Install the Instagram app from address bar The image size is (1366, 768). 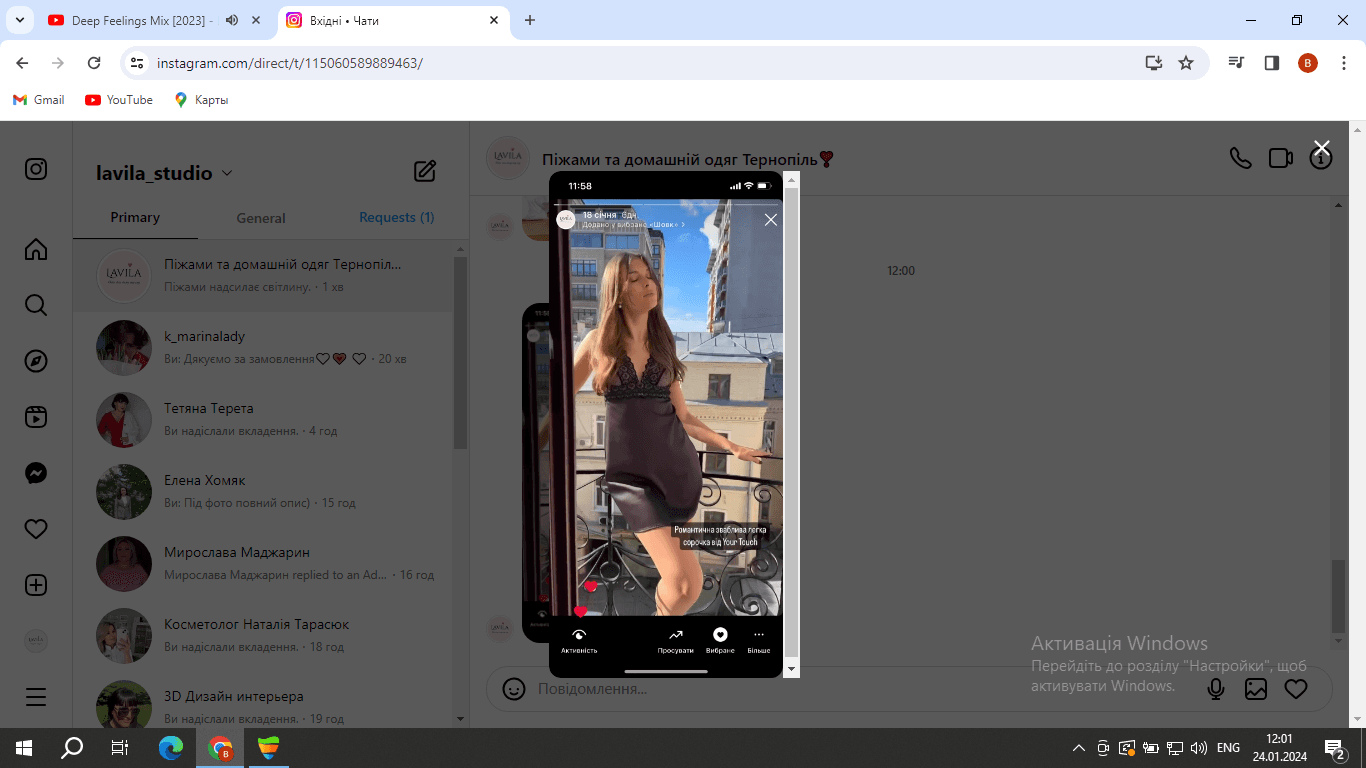pyautogui.click(x=1154, y=63)
